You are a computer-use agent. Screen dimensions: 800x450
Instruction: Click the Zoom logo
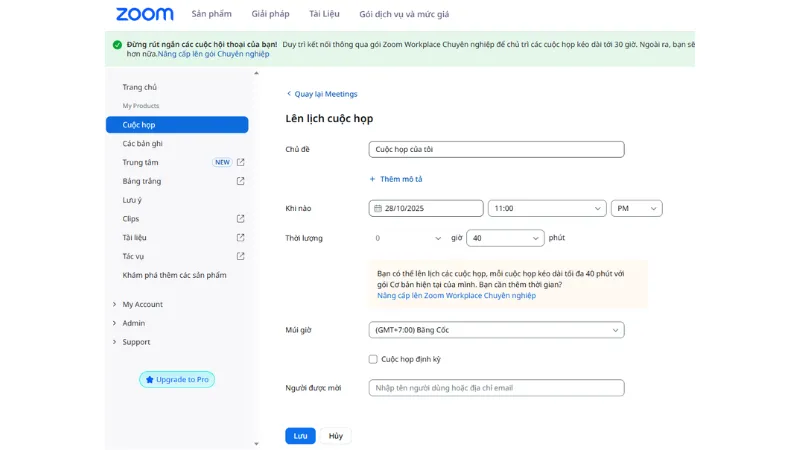[x=144, y=14]
